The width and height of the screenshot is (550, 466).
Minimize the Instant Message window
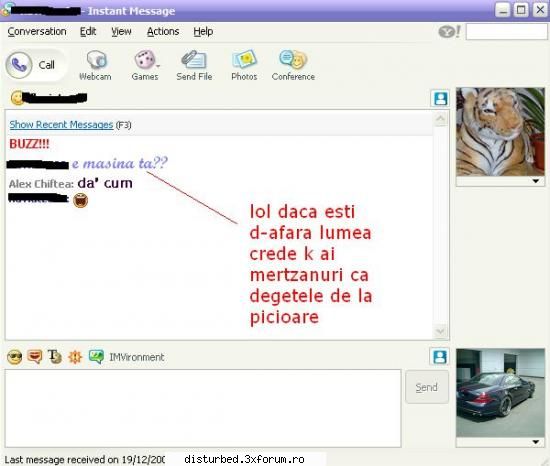point(502,9)
